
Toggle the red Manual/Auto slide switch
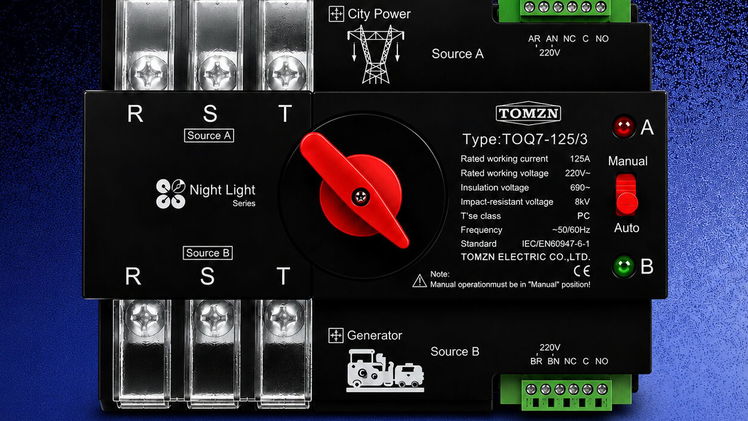point(626,195)
